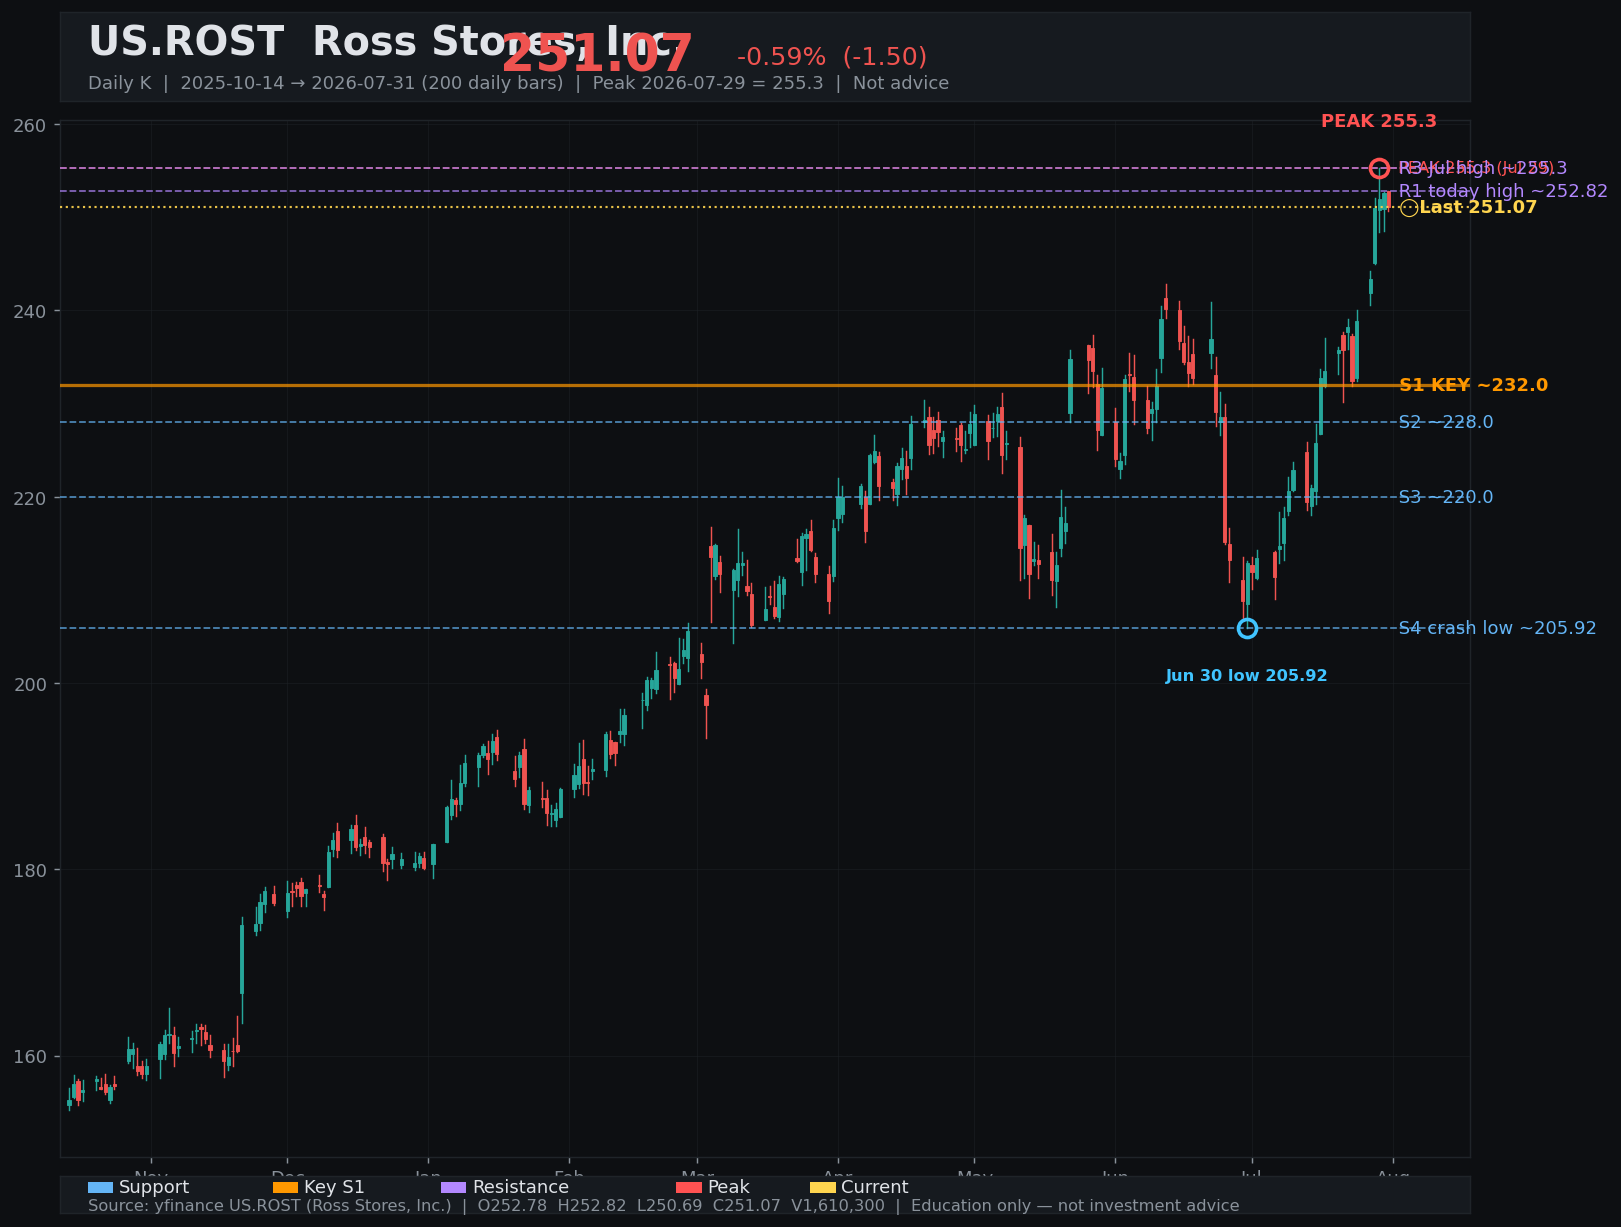Select the "R1 today high ~252.82" label

1503,191
